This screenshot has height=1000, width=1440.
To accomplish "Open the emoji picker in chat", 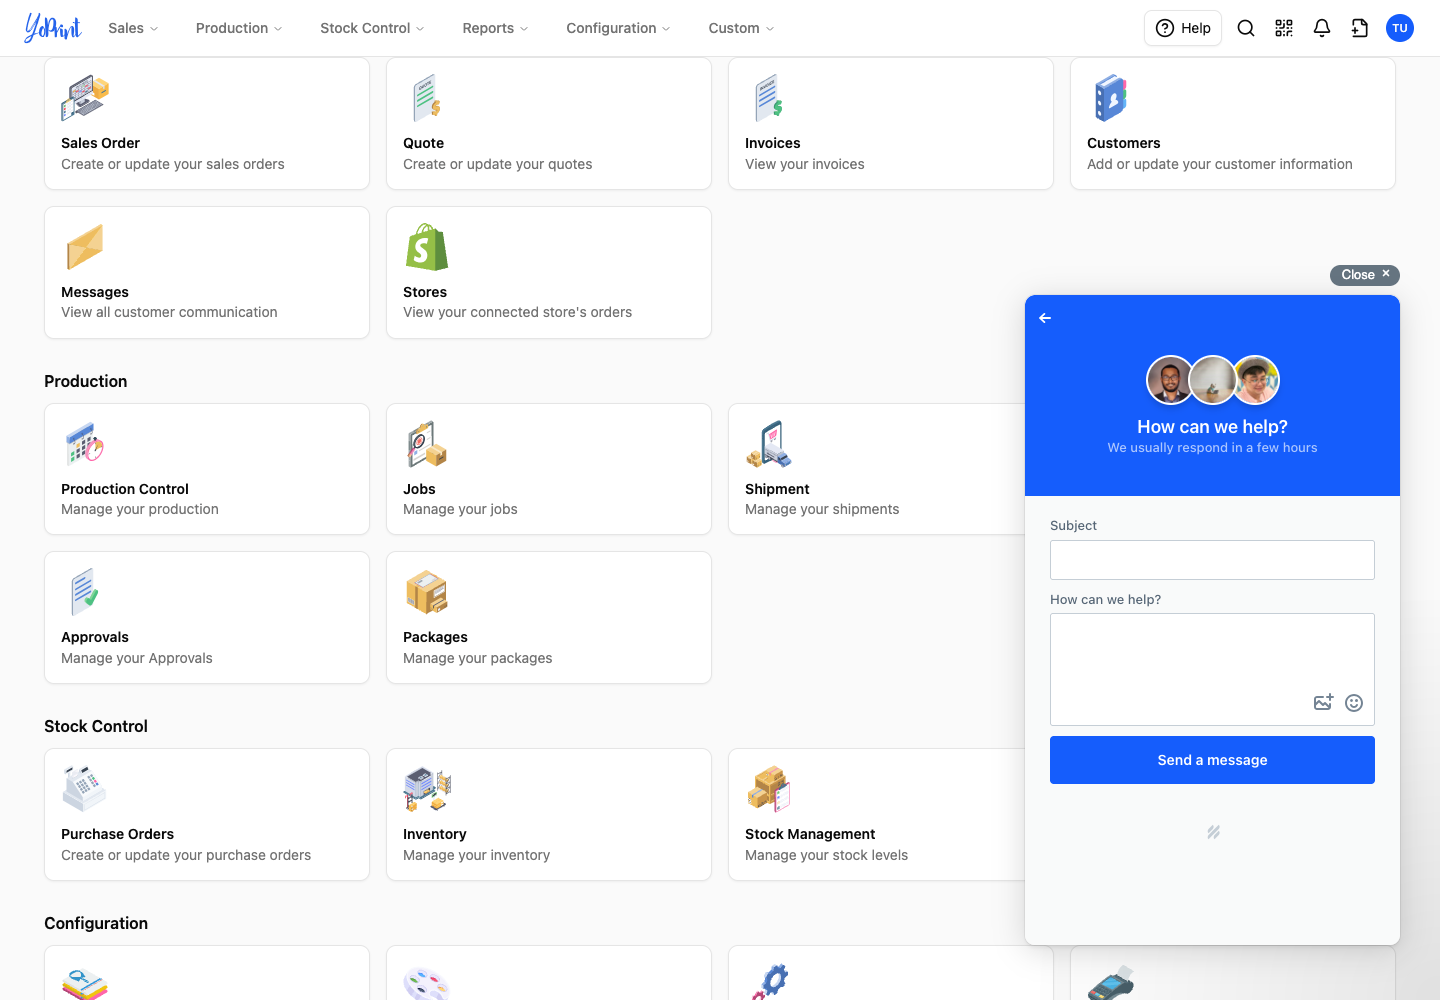I will tap(1354, 703).
